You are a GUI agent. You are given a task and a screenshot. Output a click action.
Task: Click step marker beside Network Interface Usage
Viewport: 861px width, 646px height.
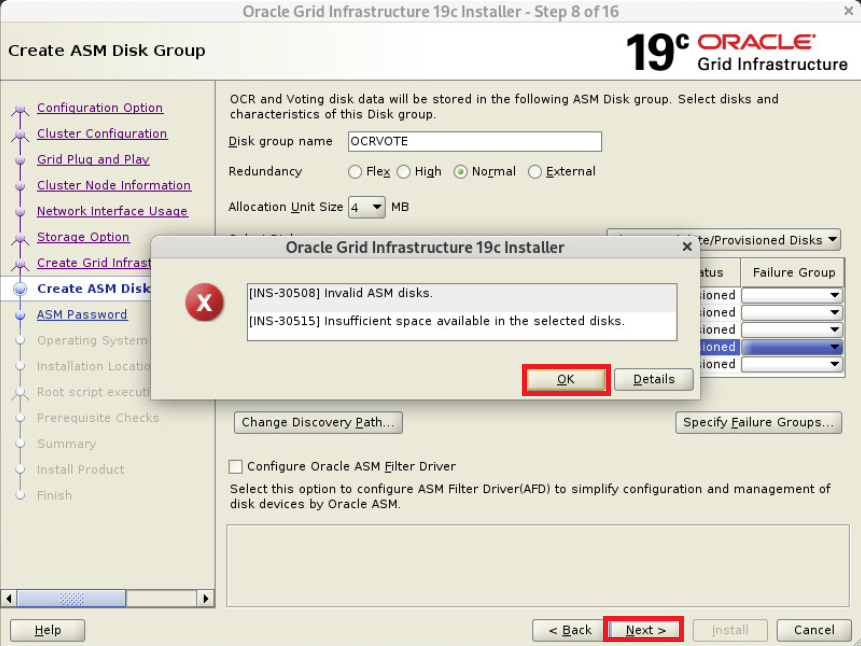tap(20, 211)
